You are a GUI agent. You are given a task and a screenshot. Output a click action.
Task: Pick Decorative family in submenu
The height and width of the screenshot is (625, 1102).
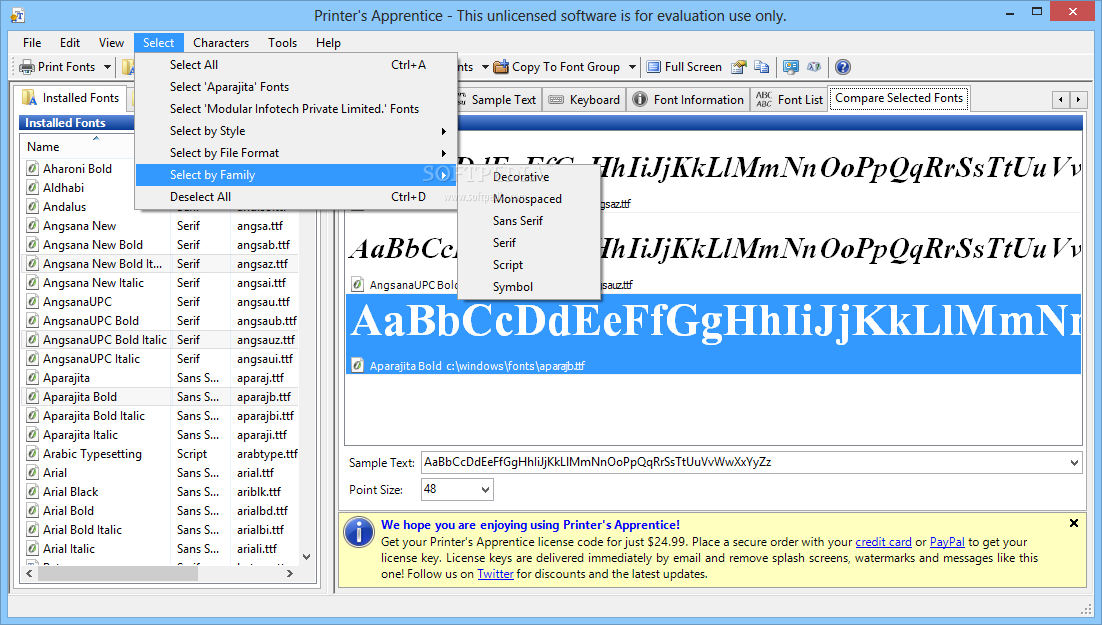click(529, 176)
